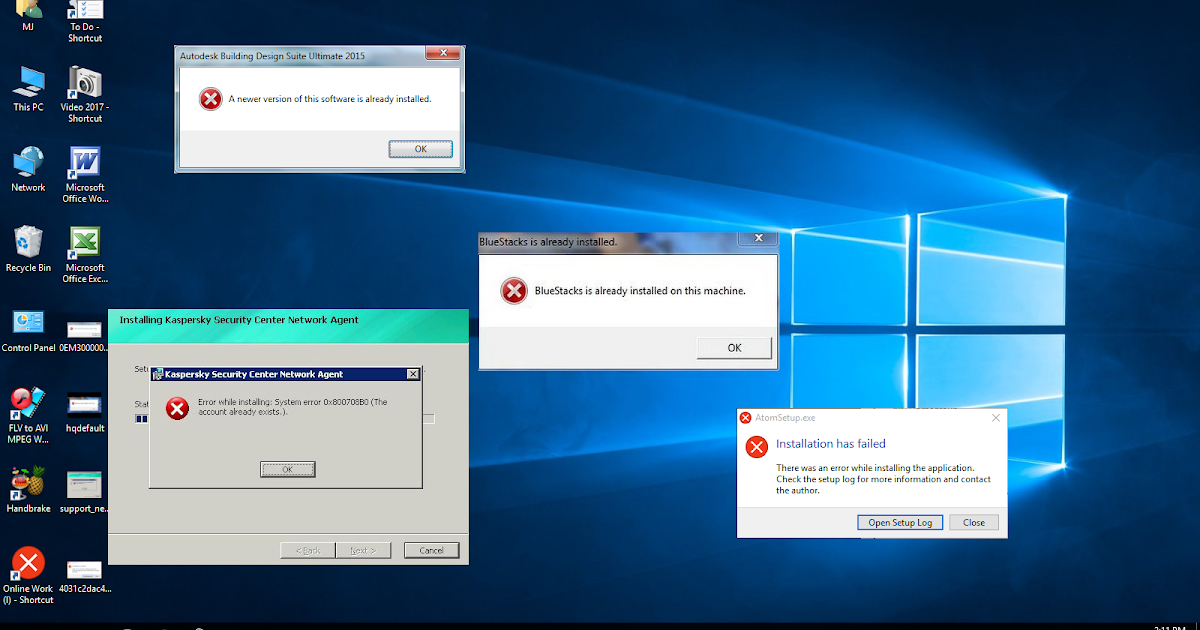Viewport: 1200px width, 630px height.
Task: Click the greyed Back button in Kaspersky installer
Action: 308,550
